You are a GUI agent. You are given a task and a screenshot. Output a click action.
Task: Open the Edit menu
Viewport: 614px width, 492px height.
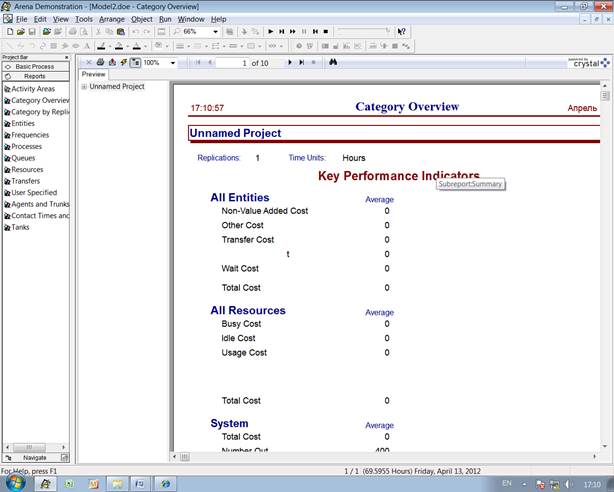[40, 19]
